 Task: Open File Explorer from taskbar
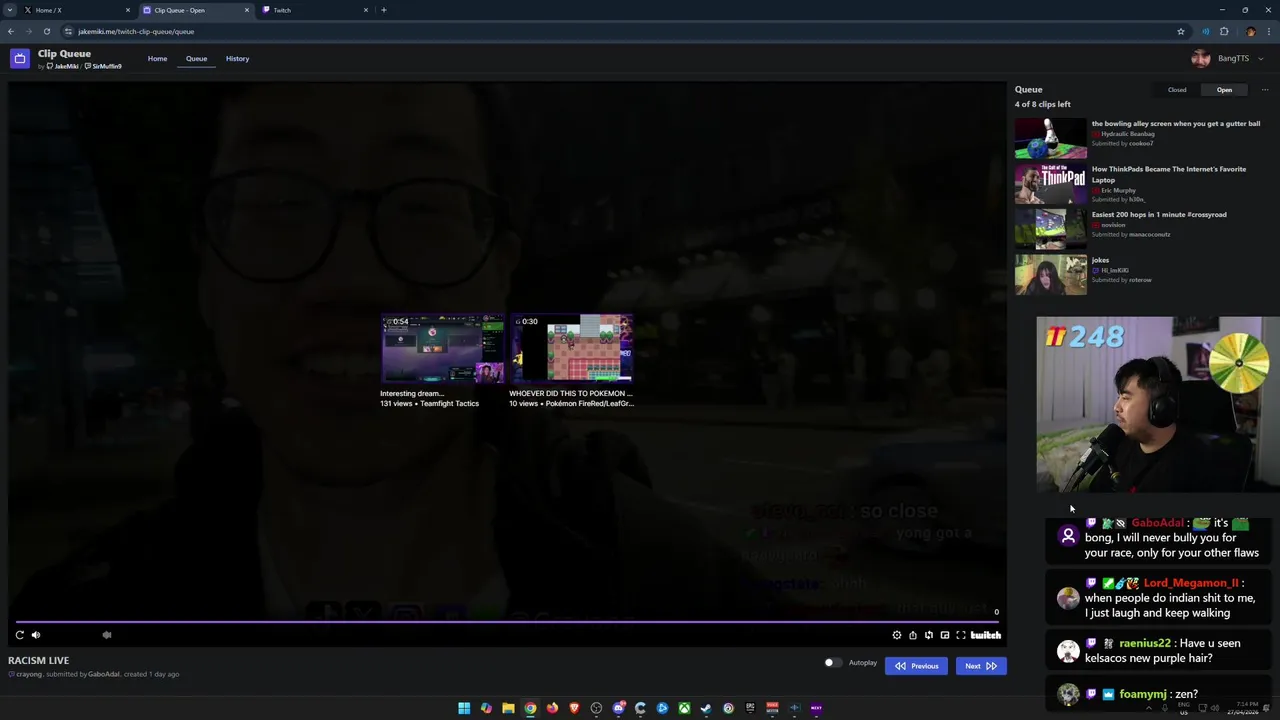(508, 708)
